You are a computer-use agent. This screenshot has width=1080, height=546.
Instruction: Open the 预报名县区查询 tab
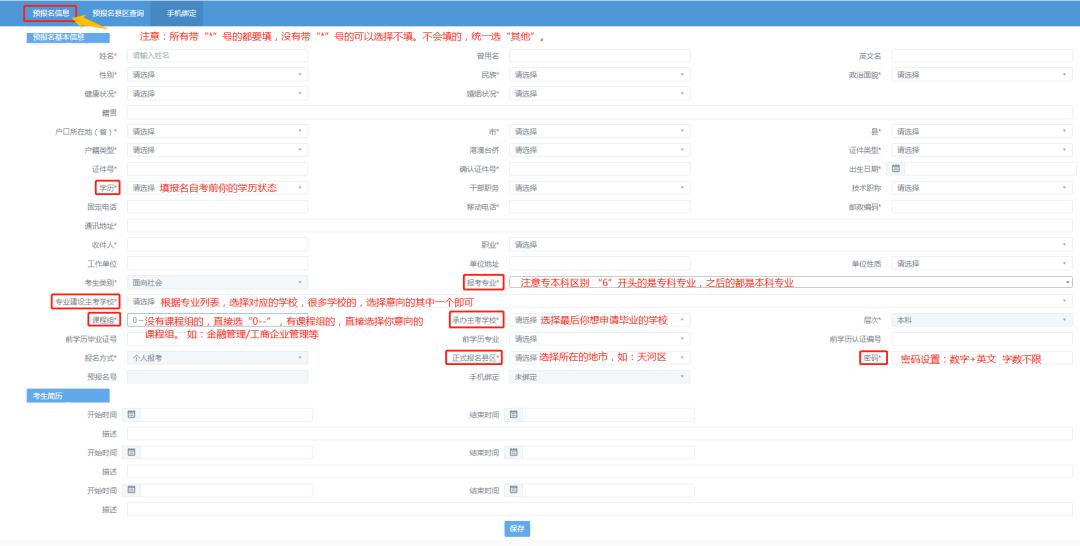pos(117,13)
